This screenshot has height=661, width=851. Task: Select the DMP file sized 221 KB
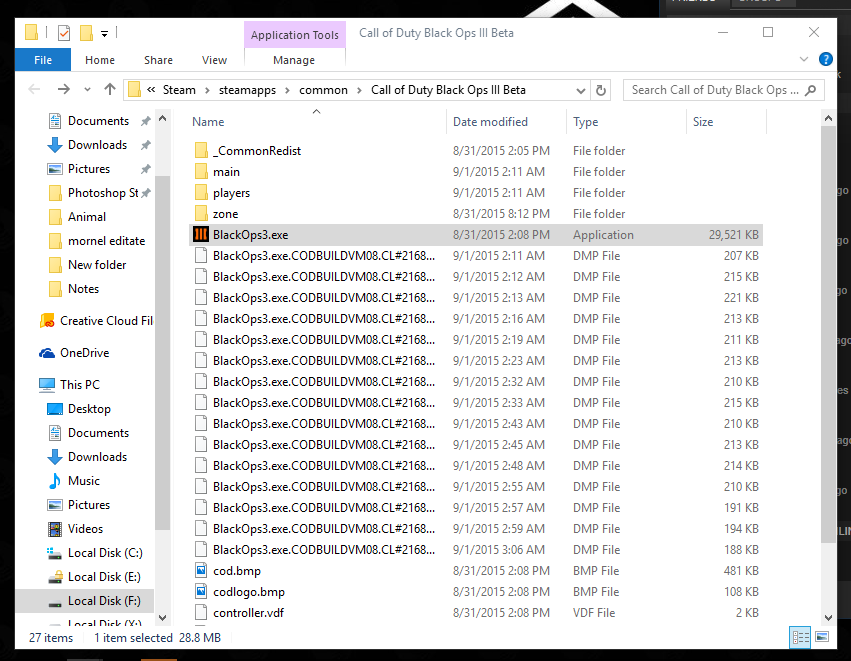tap(475, 297)
